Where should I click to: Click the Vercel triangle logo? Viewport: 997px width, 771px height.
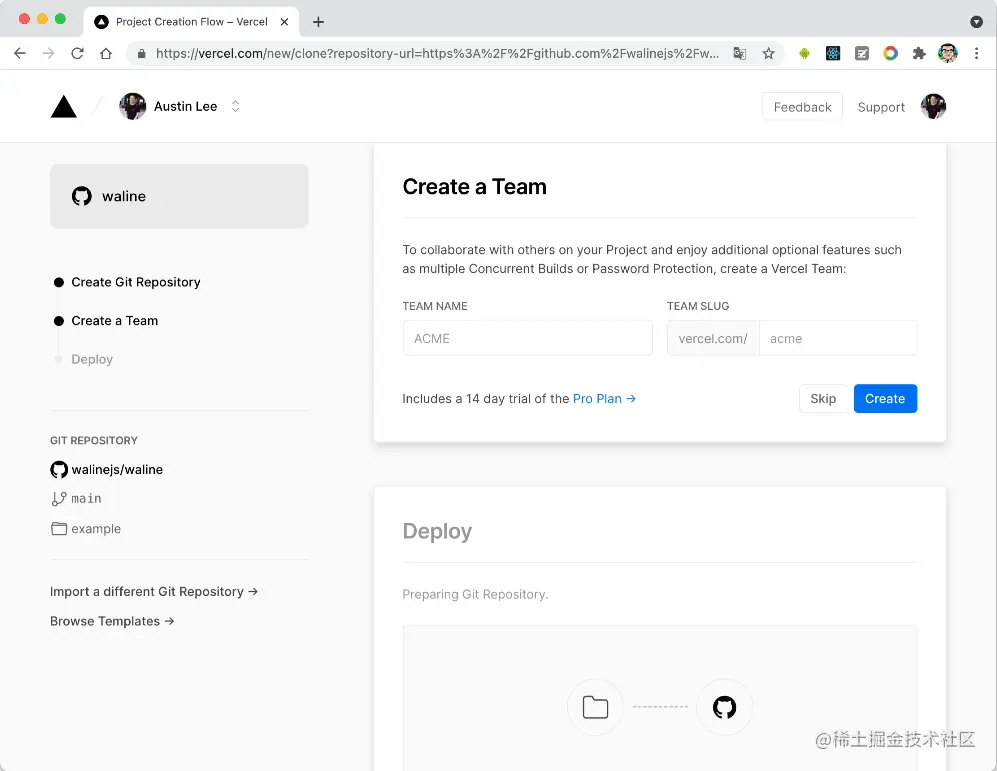tap(64, 107)
